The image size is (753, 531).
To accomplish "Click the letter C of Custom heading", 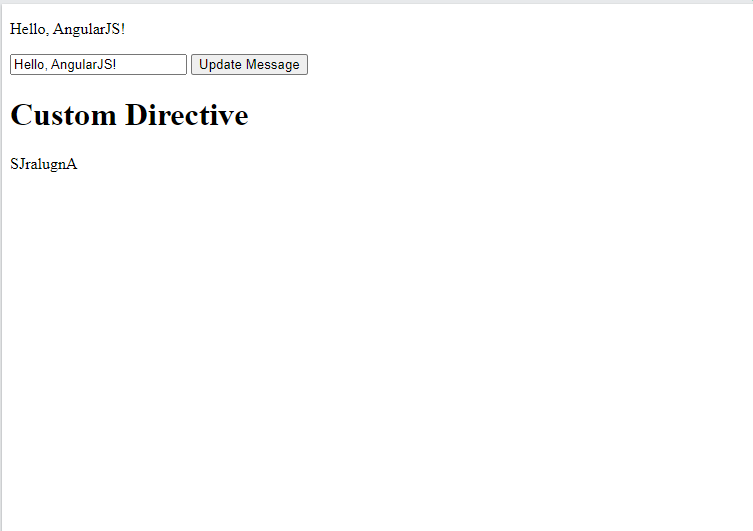I will (x=20, y=116).
